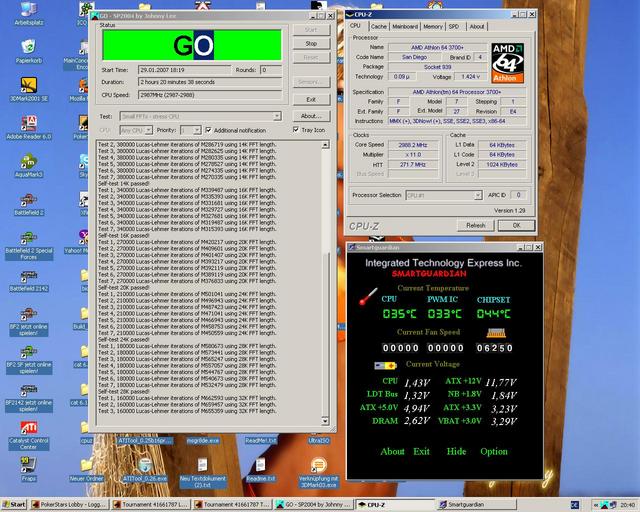640x512 pixels.
Task: Click the log scrollbar up arrow in SP2004
Action: (x=325, y=145)
